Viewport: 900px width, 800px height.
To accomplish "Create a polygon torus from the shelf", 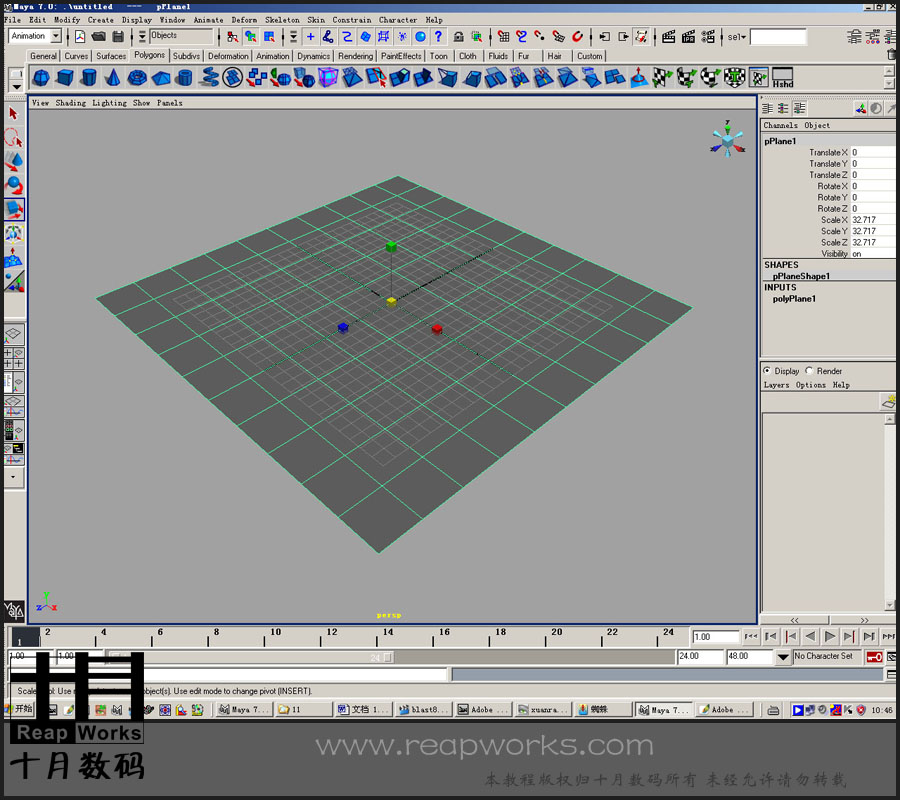I will 137,77.
